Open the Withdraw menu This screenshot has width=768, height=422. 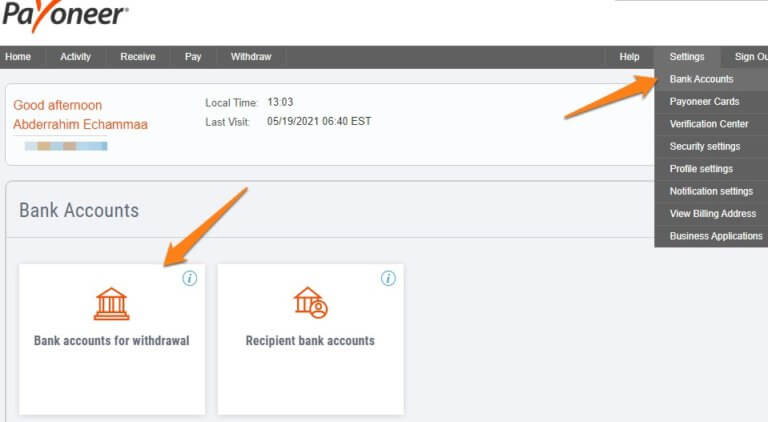click(x=251, y=57)
